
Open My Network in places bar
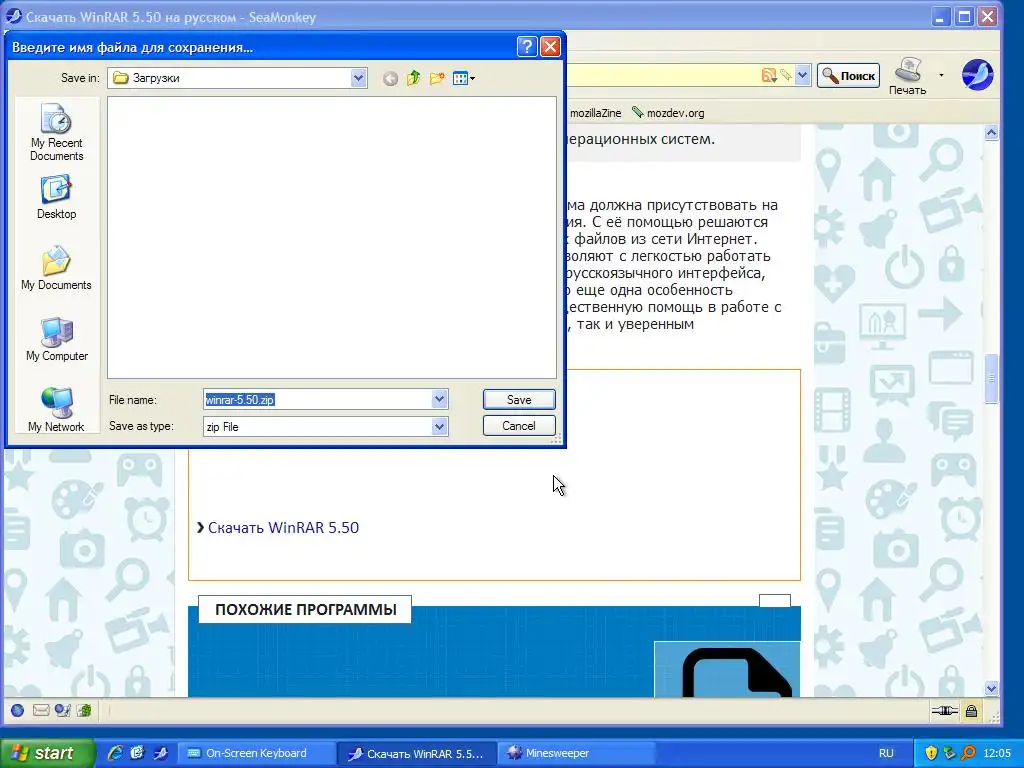tap(56, 410)
